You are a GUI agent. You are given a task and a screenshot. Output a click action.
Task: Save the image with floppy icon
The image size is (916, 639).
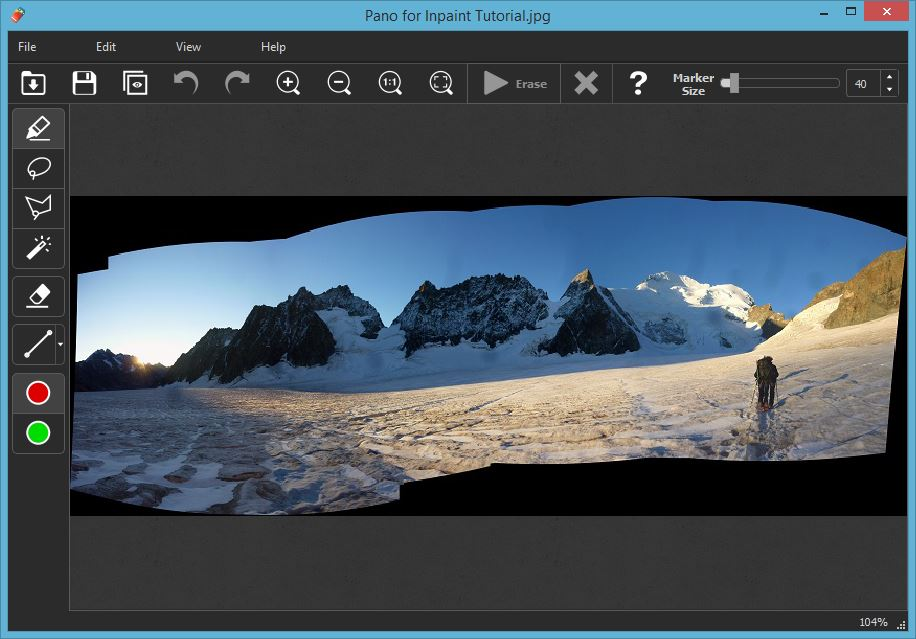click(x=84, y=83)
